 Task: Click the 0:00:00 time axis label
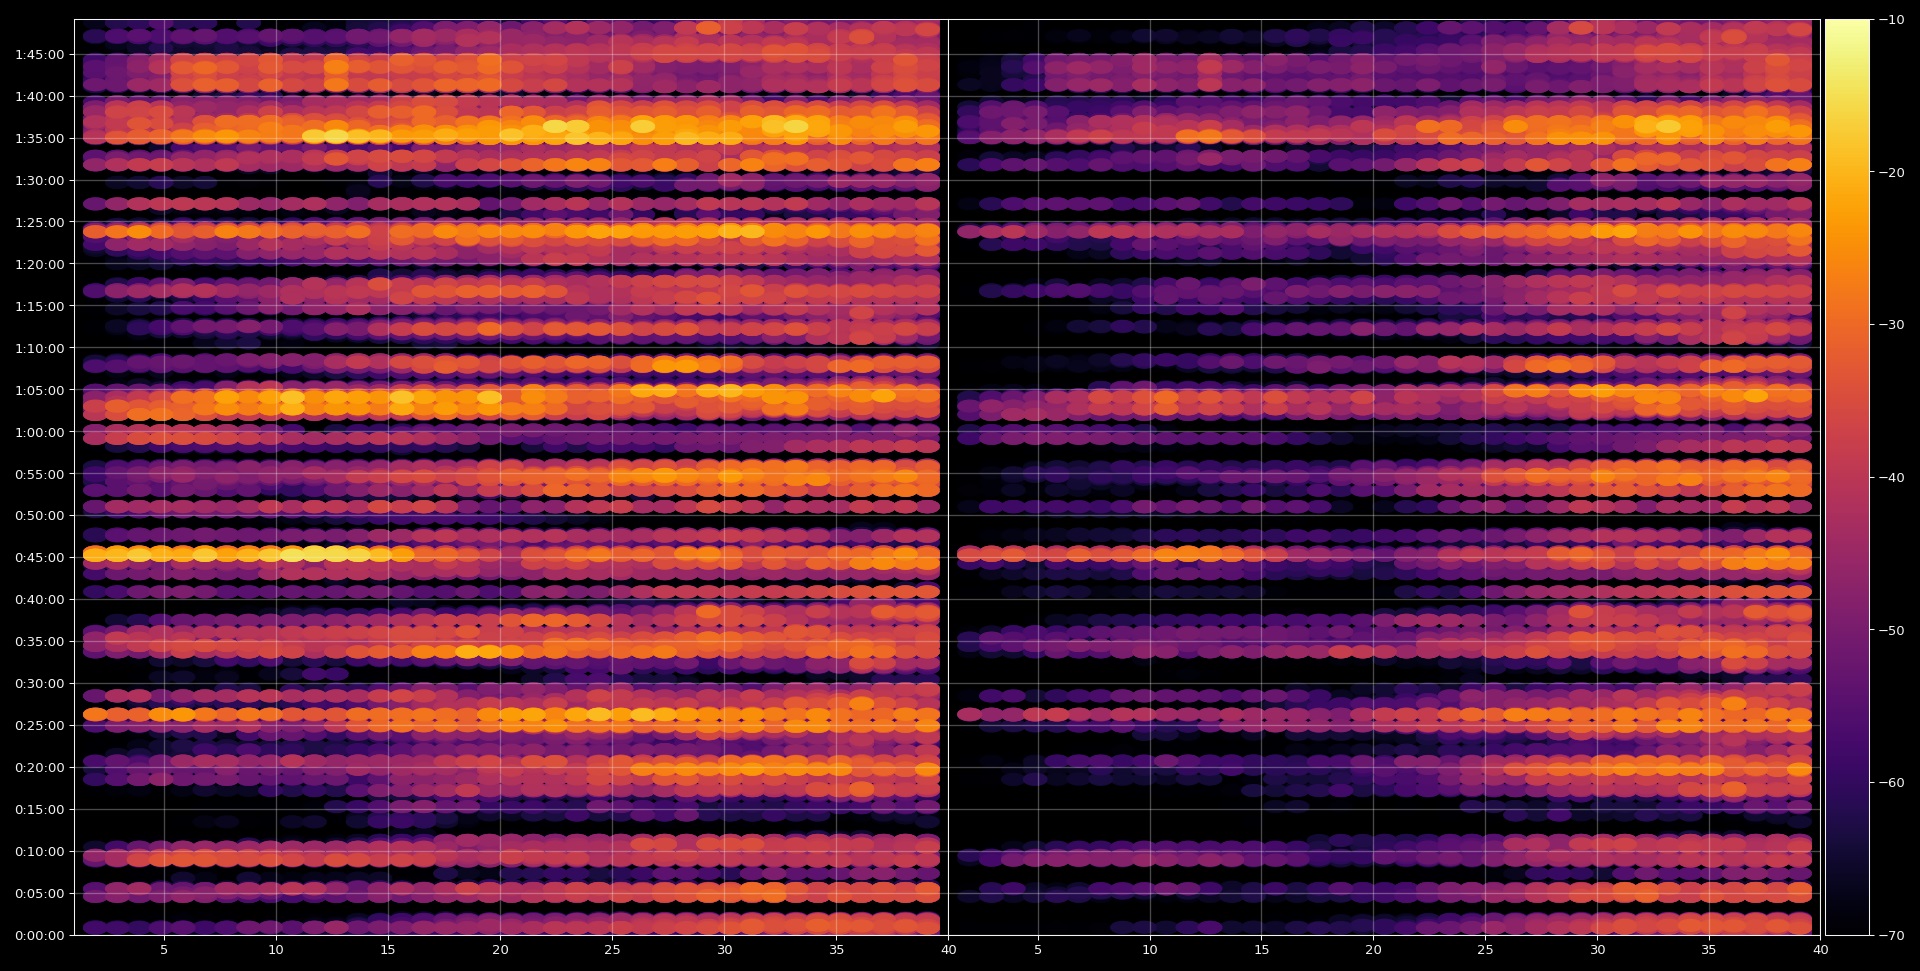coord(39,936)
